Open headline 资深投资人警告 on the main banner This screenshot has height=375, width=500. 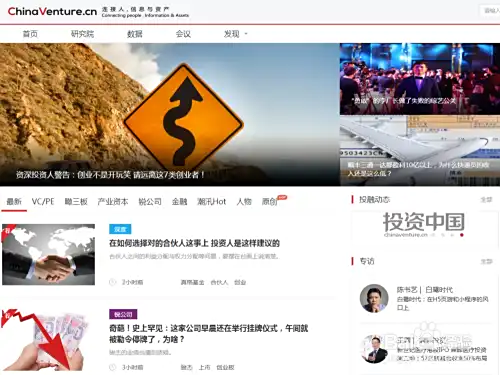110,175
